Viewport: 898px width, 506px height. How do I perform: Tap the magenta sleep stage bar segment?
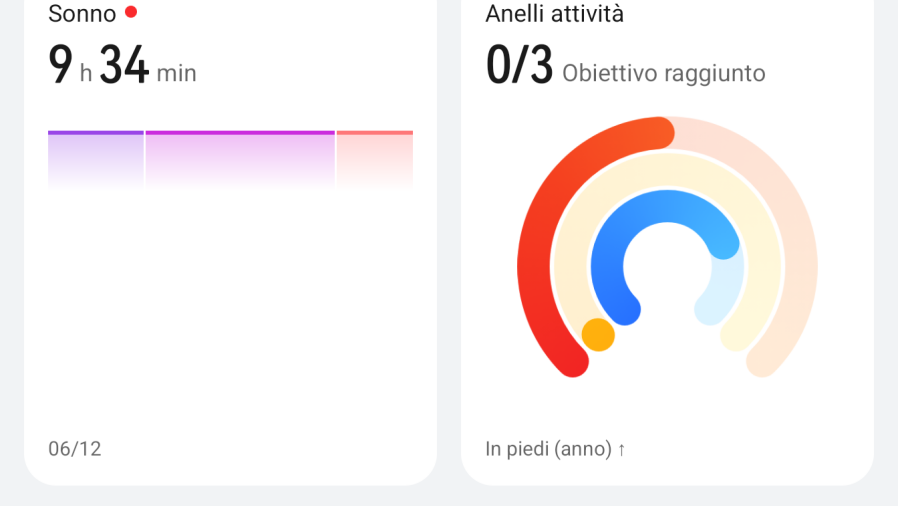click(x=240, y=159)
